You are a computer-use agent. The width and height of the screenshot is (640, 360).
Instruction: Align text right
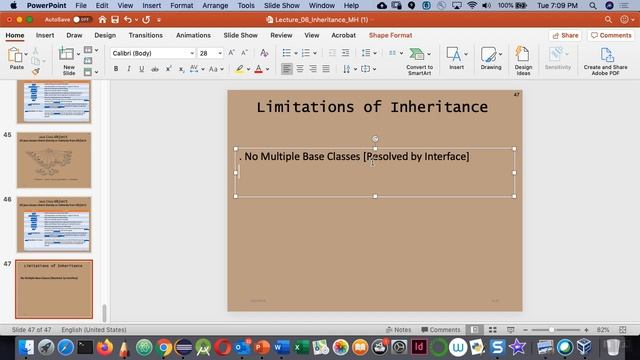[313, 69]
